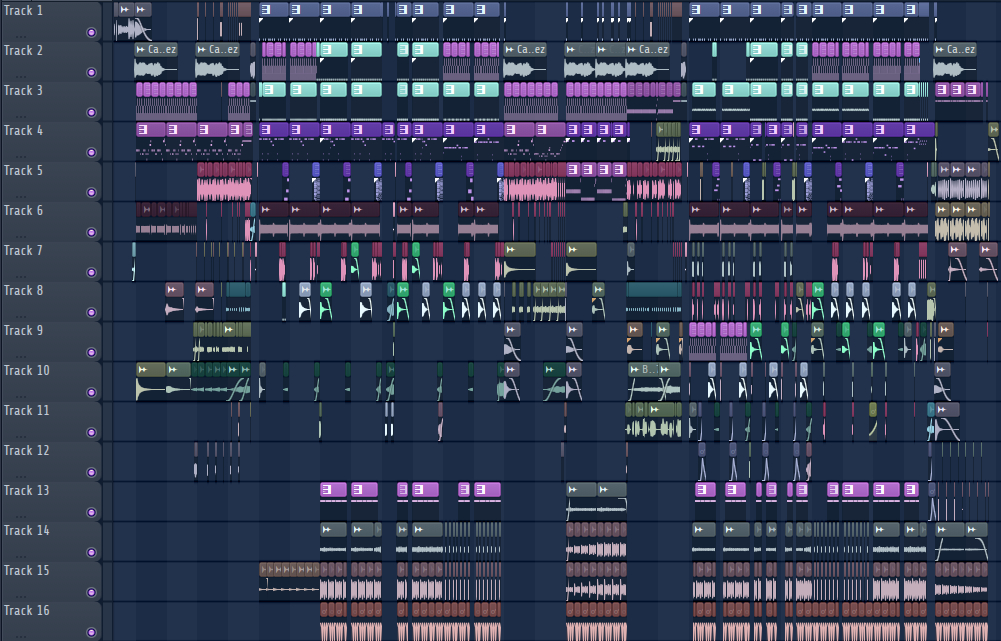
Task: Click the first audio clip on Track 14
Action: [333, 529]
